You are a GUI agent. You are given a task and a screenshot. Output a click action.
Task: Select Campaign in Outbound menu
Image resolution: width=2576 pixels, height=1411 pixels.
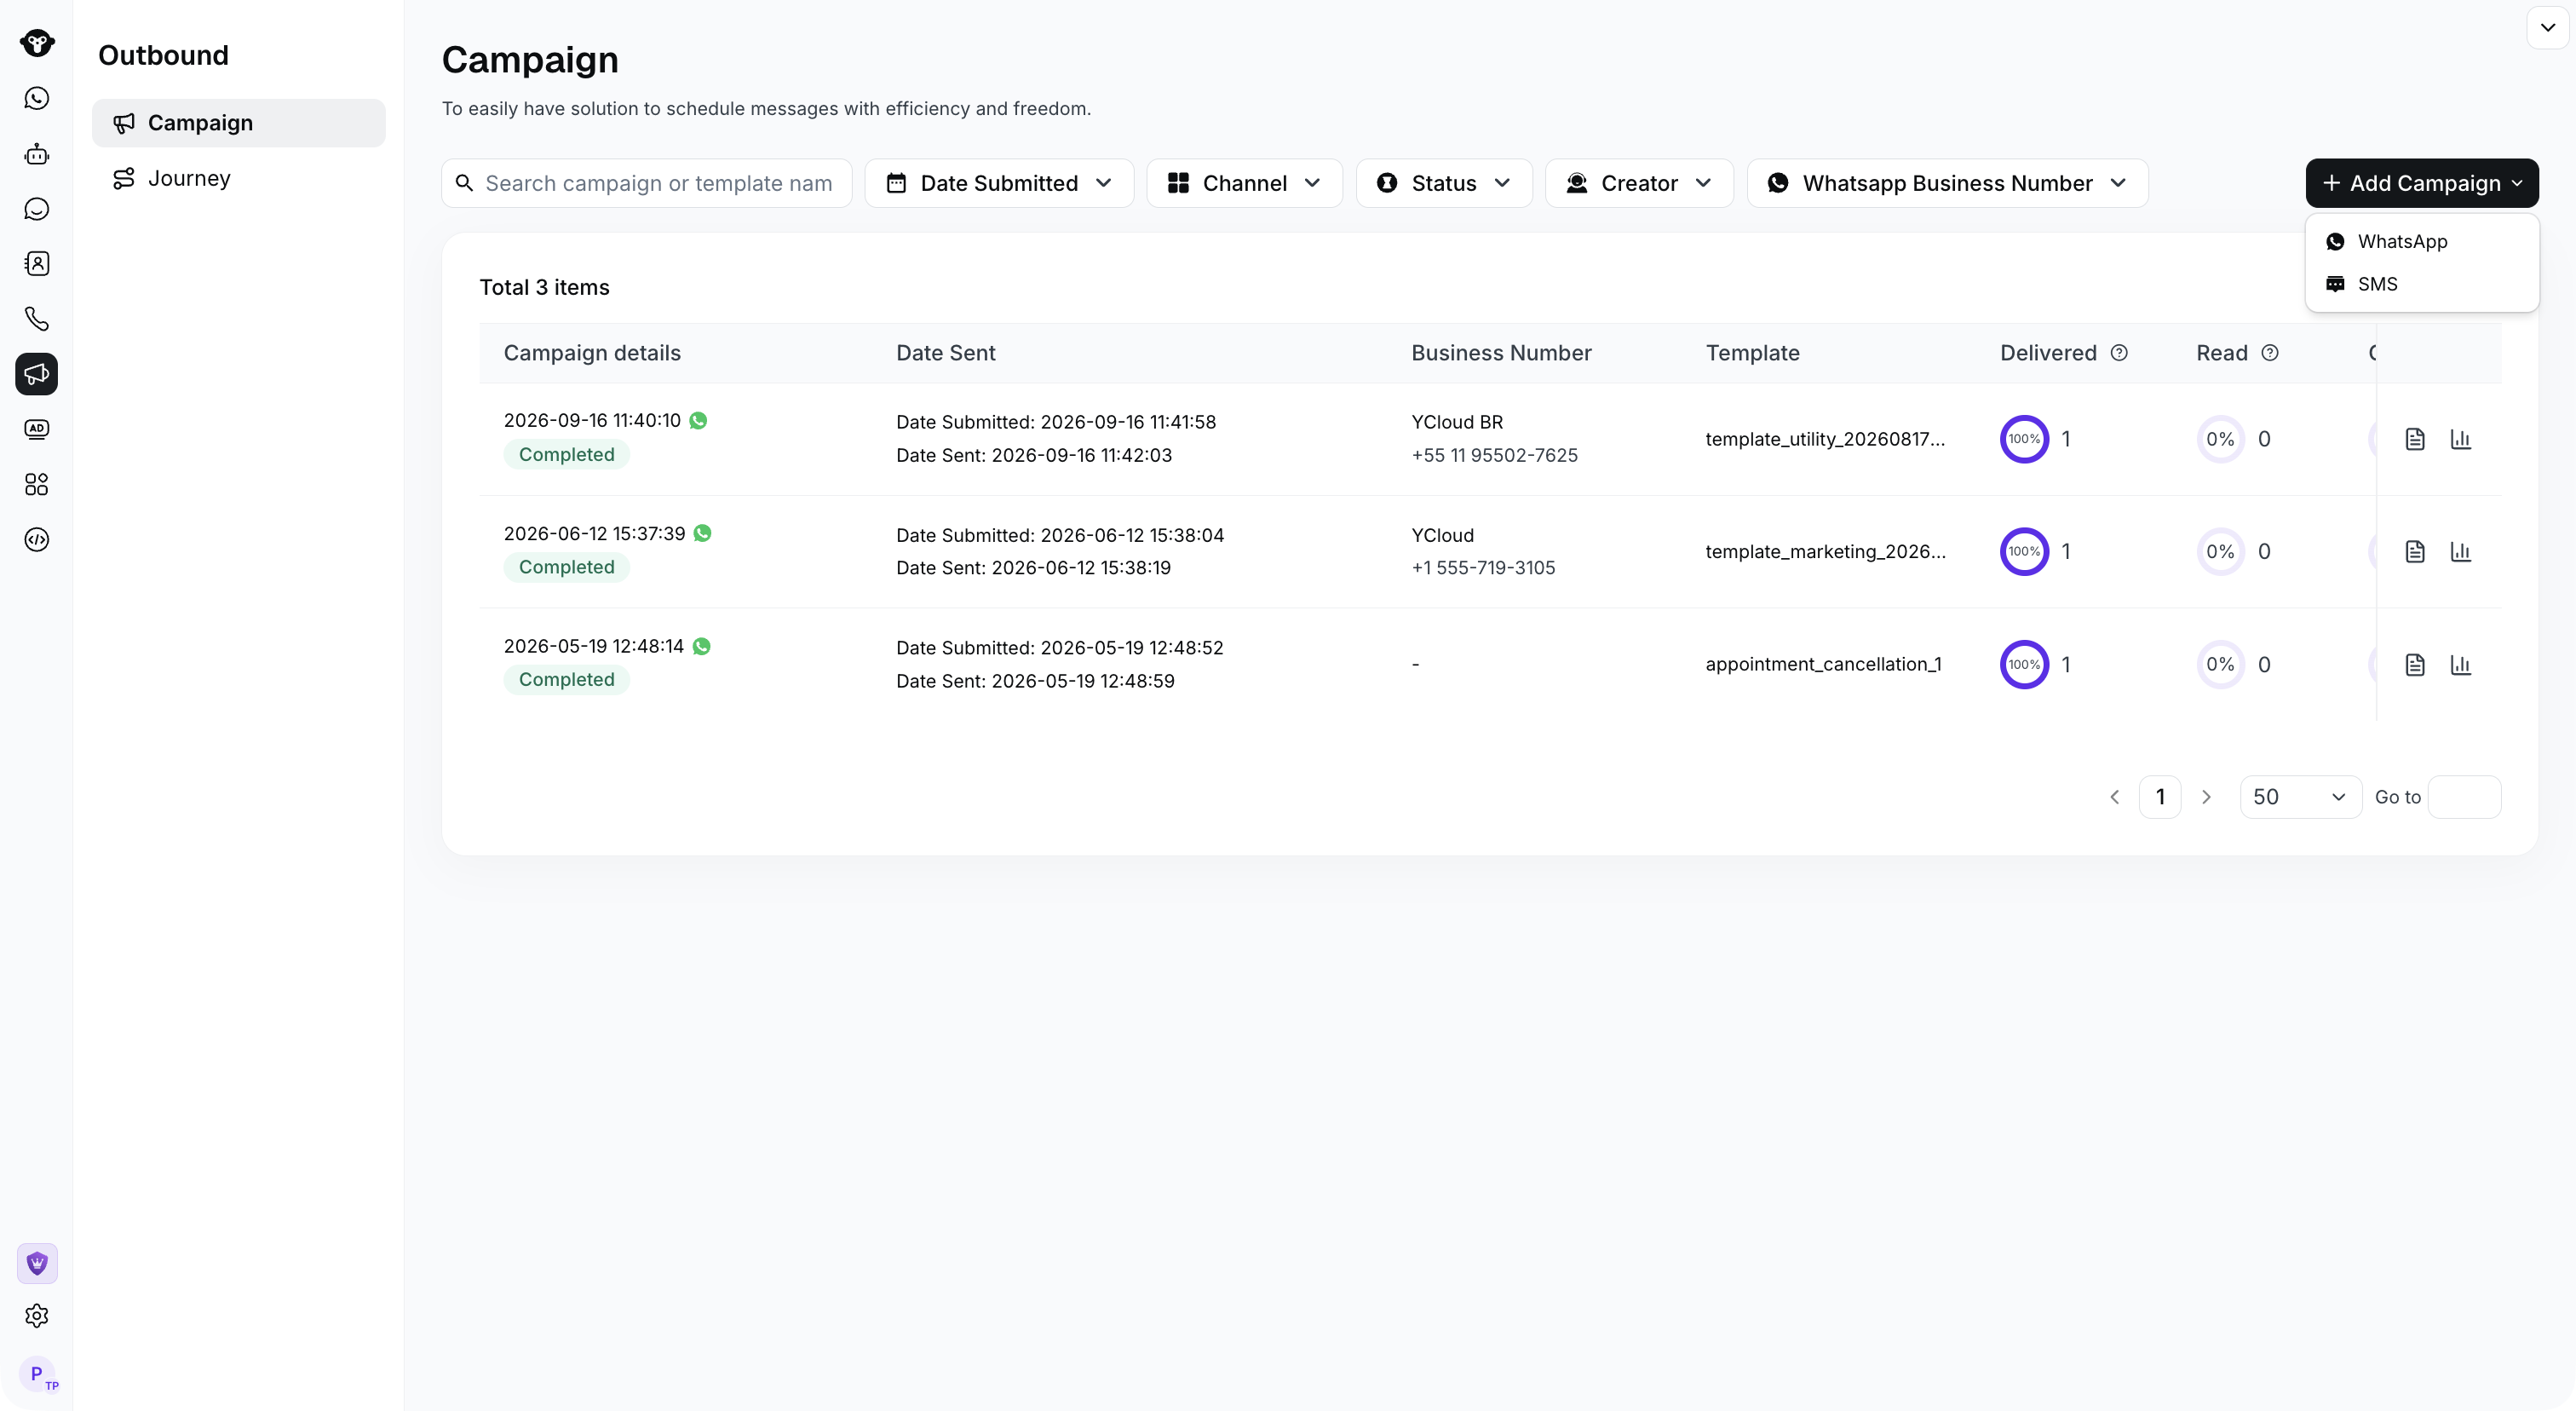(x=238, y=123)
